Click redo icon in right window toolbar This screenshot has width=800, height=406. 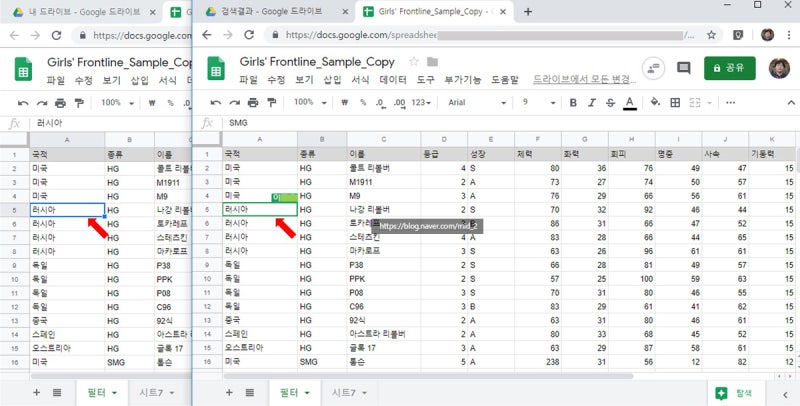234,103
